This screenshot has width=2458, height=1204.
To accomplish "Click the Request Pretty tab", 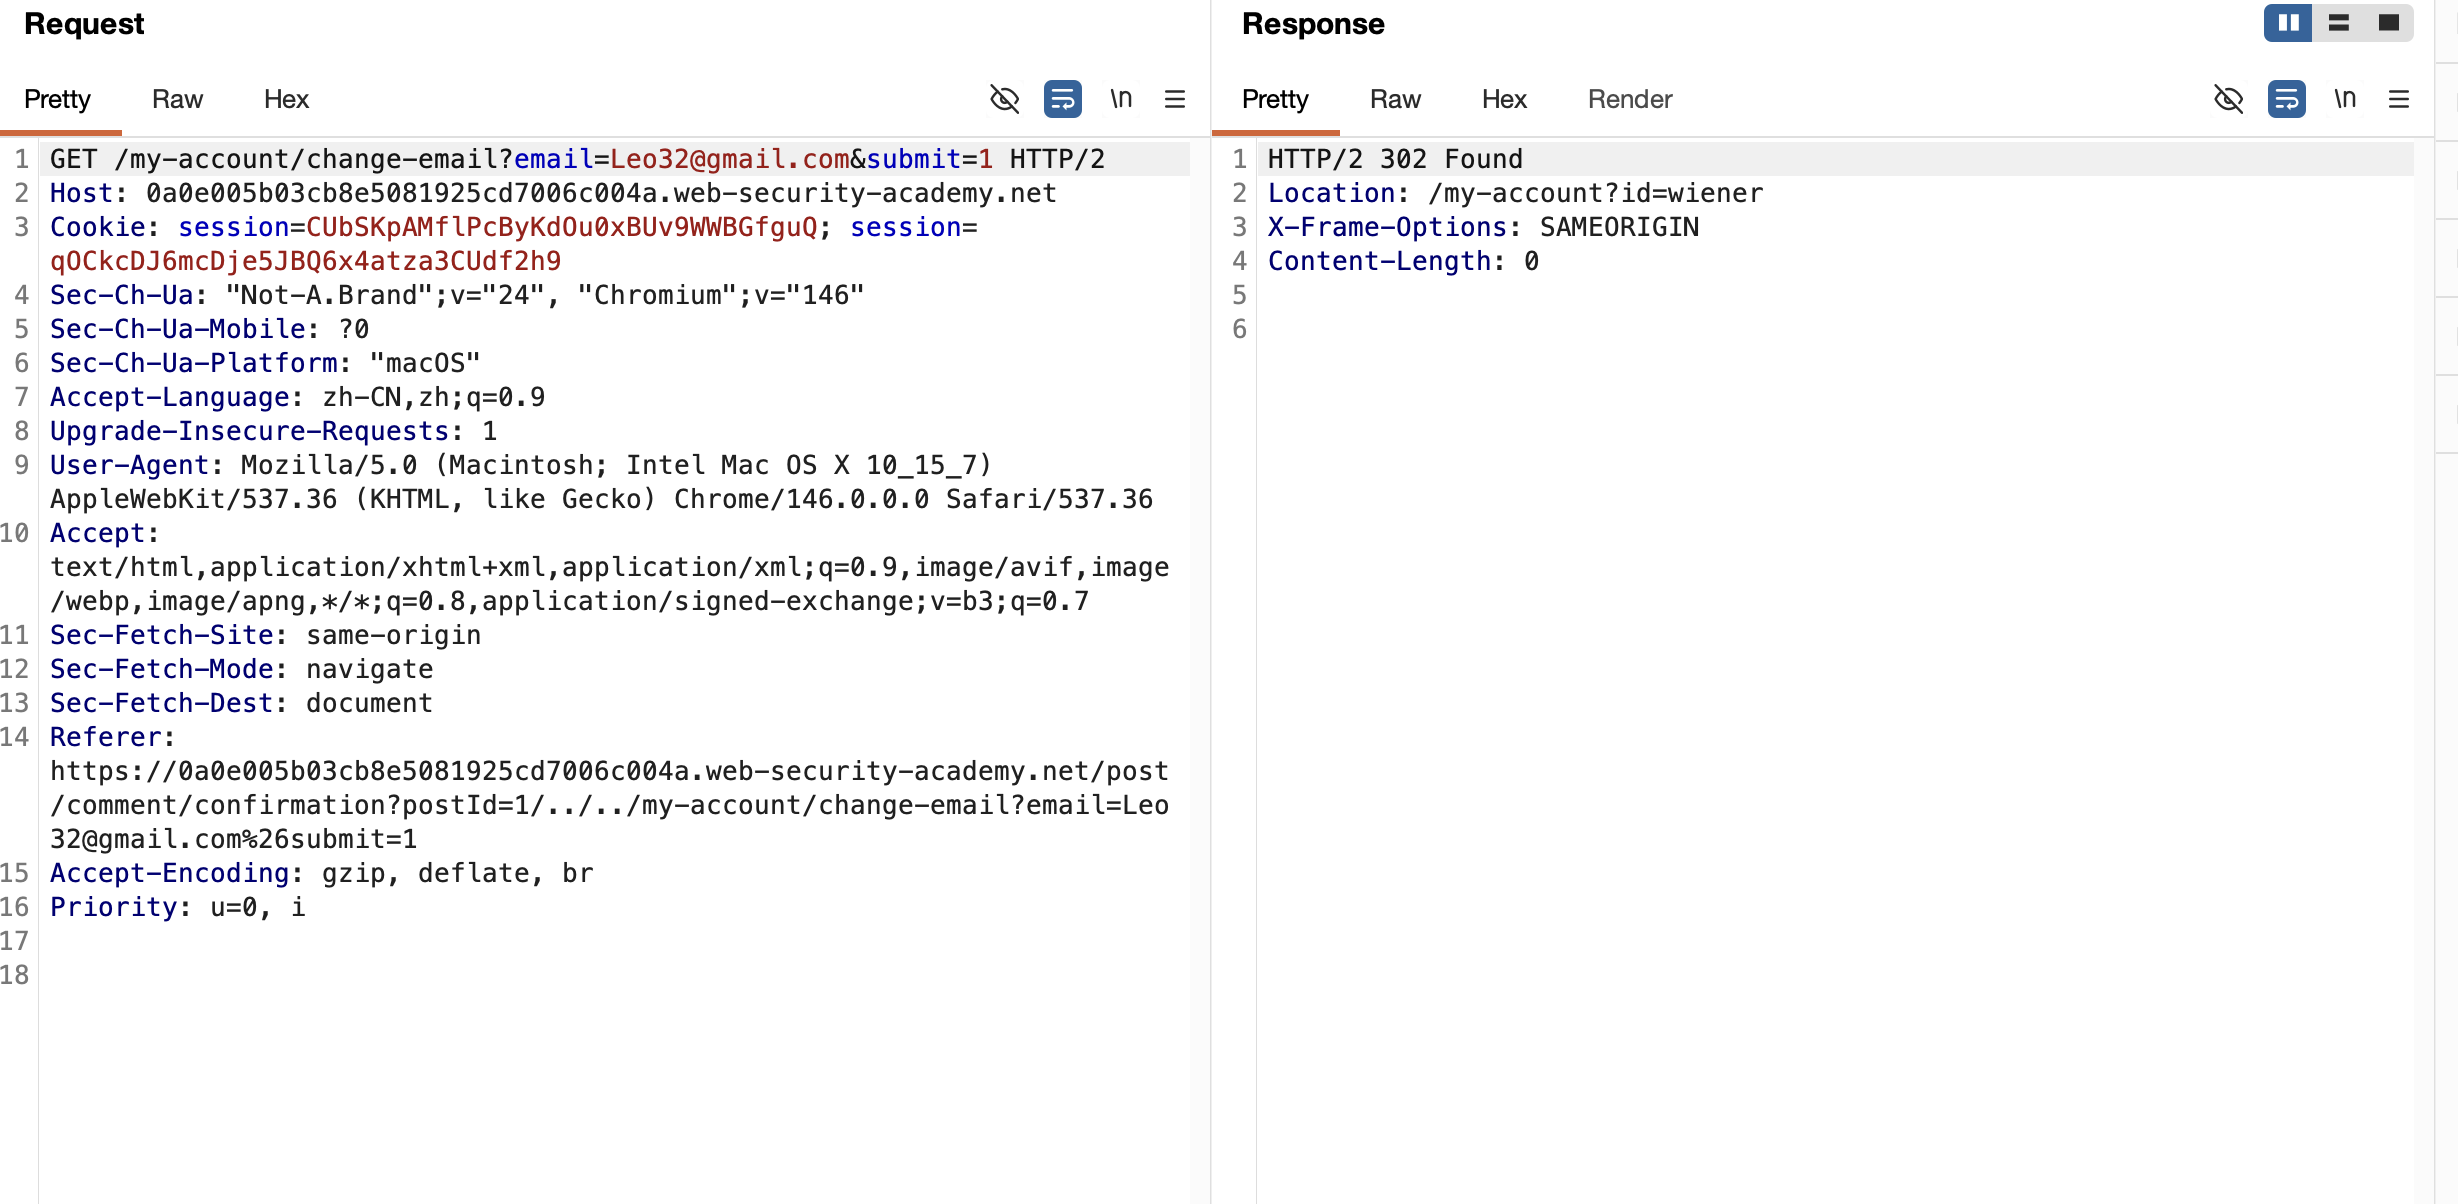I will [x=57, y=99].
